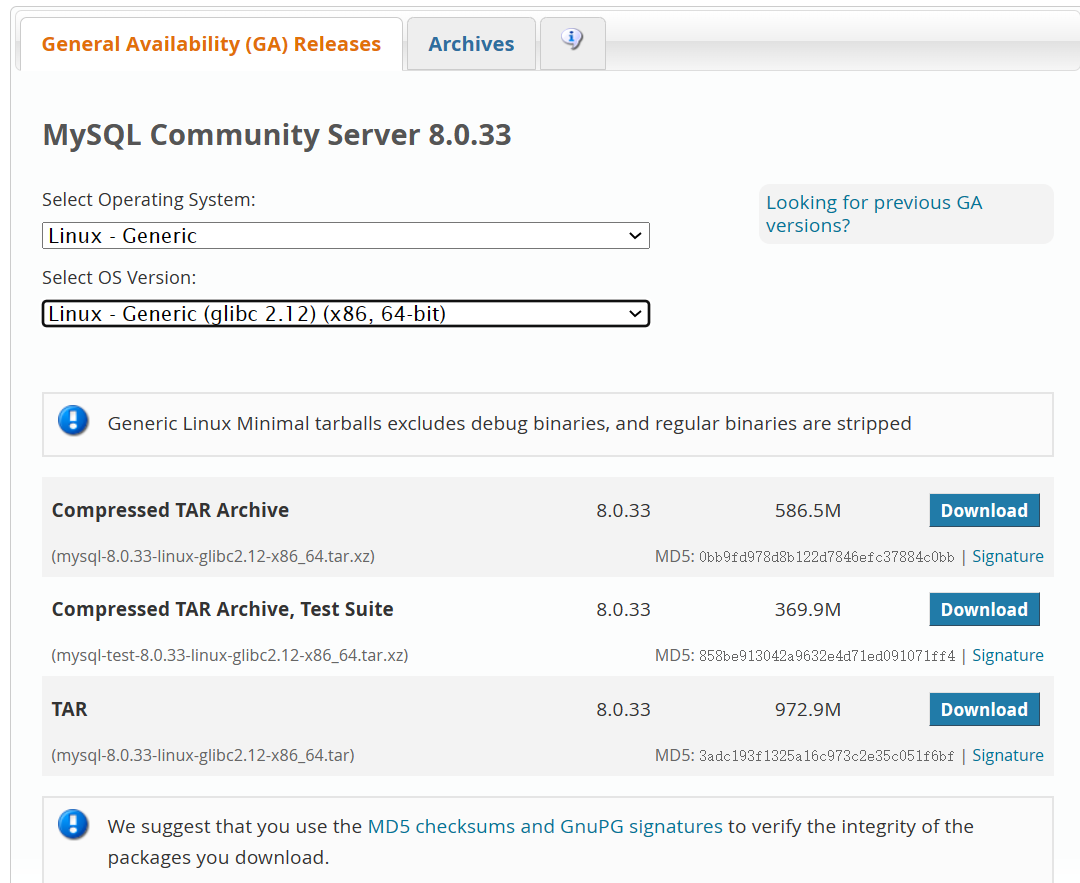Image resolution: width=1080 pixels, height=883 pixels.
Task: Expand the Select Operating System dropdown
Action: point(345,236)
